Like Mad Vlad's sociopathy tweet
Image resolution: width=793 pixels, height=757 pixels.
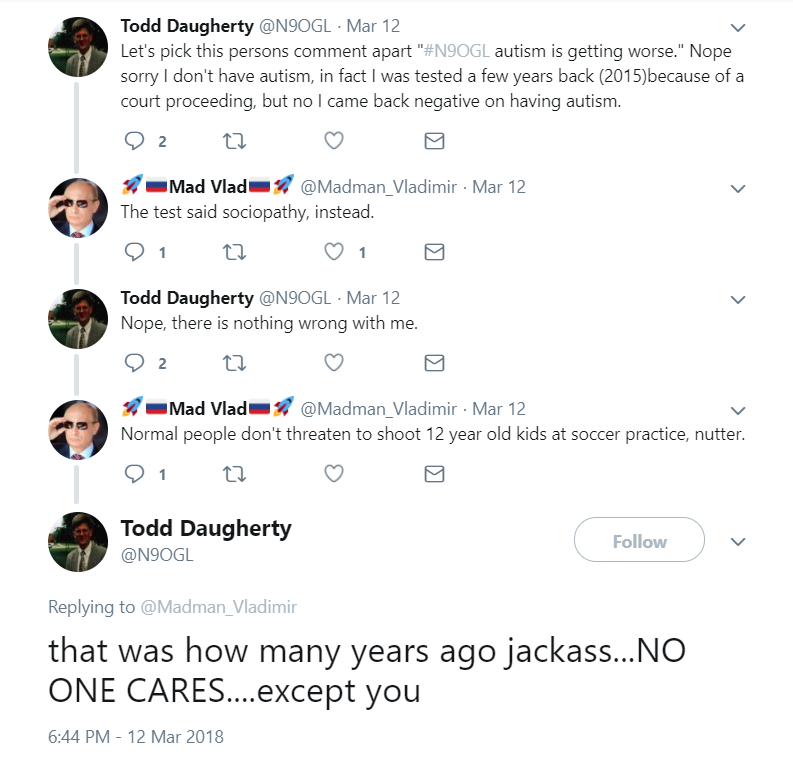(334, 252)
